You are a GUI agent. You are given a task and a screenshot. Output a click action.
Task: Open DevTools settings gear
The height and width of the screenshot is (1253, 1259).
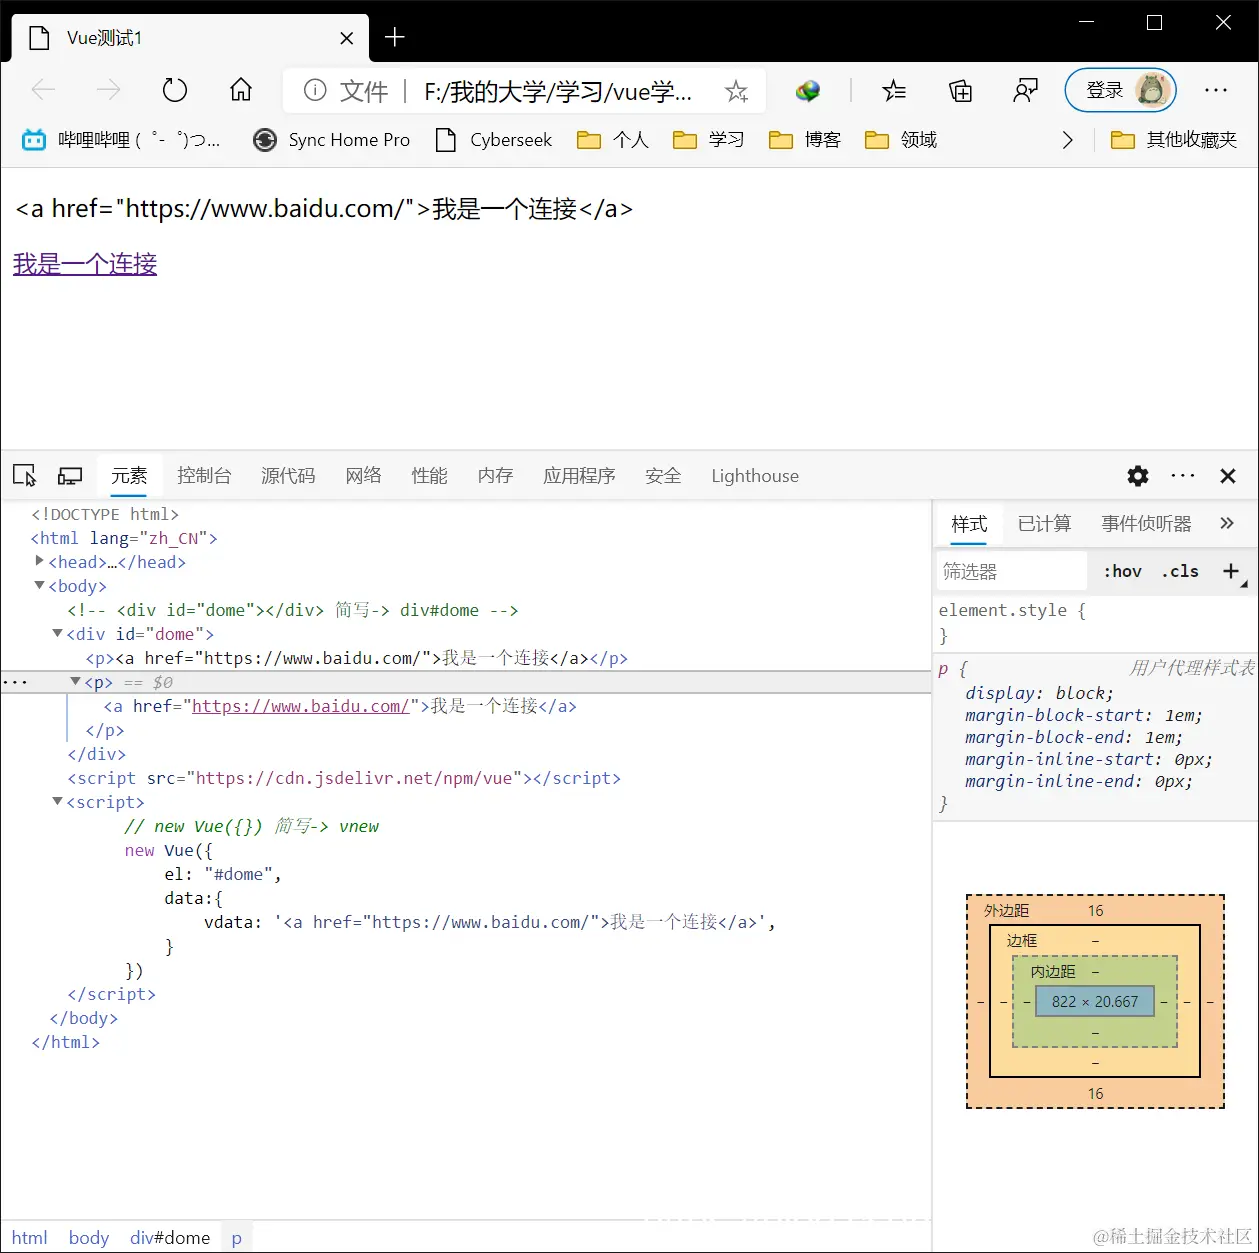click(1138, 476)
